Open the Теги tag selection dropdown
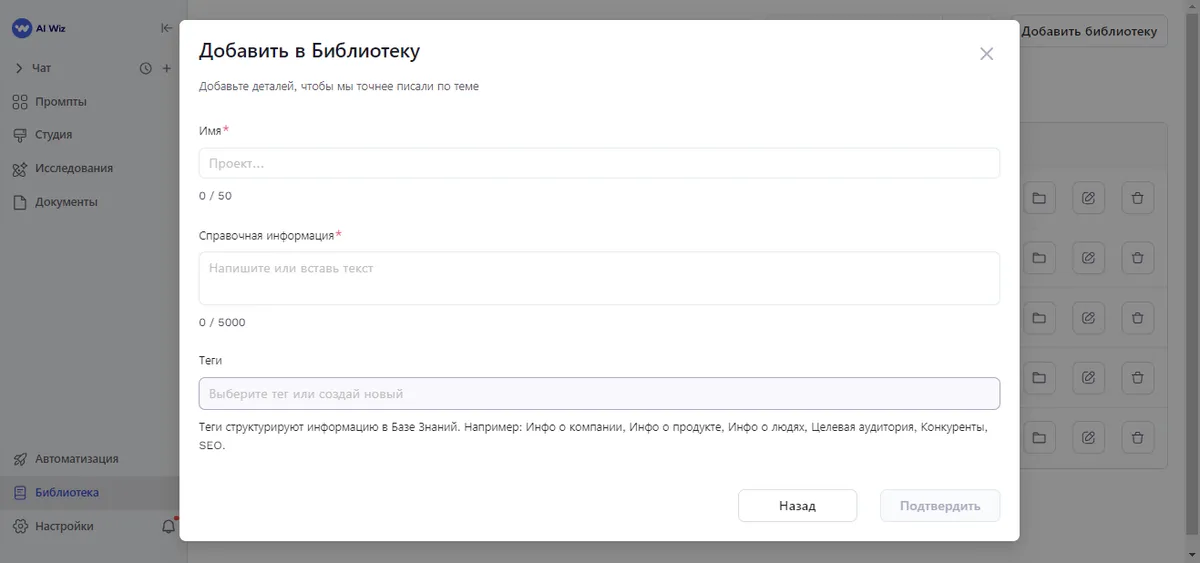 599,394
